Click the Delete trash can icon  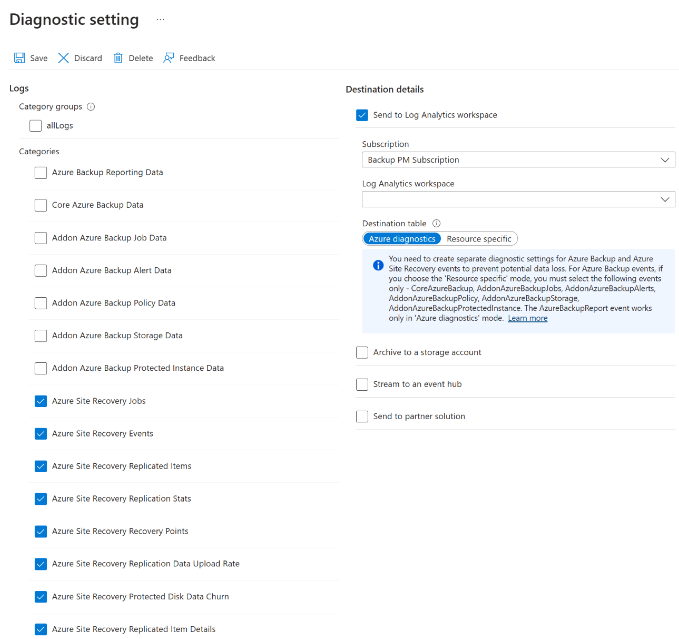click(118, 58)
